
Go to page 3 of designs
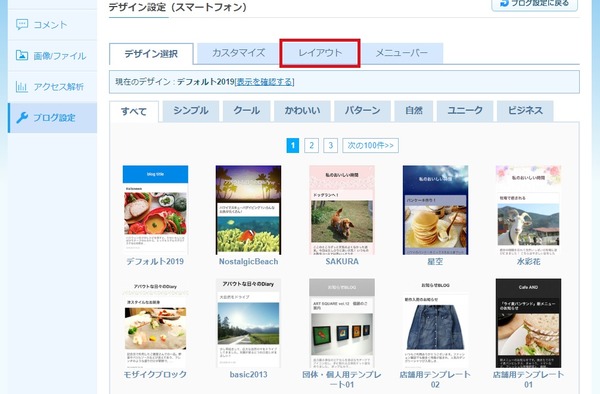coord(331,145)
